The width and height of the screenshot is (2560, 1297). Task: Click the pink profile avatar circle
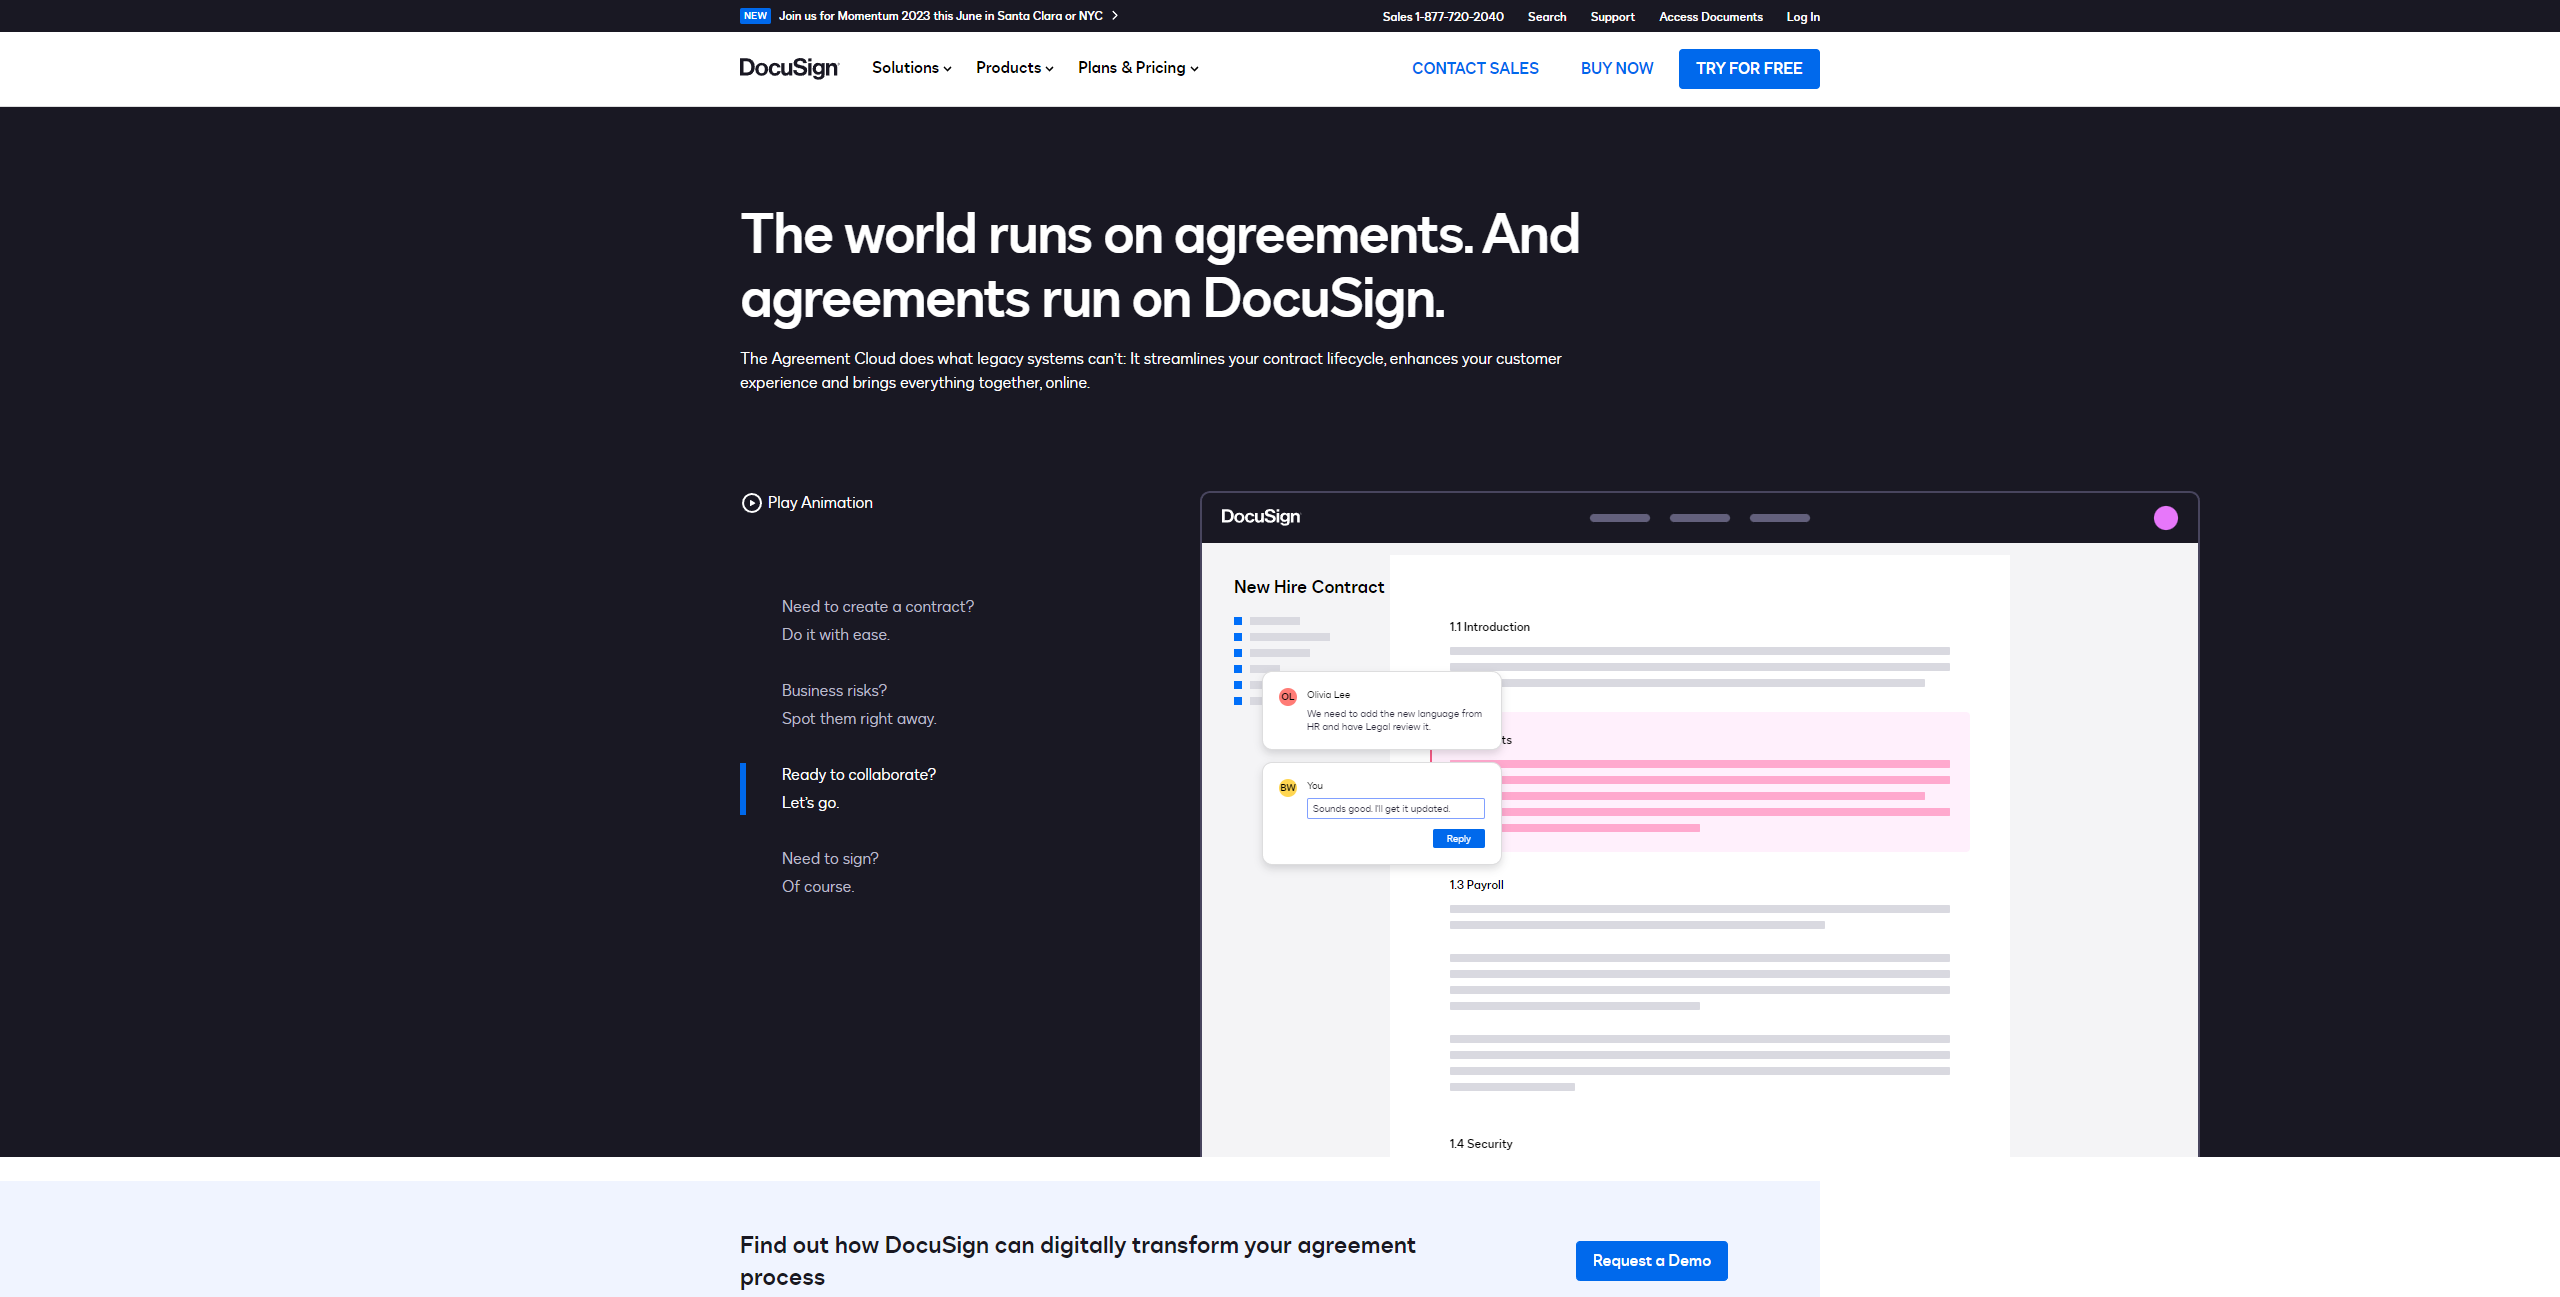[2165, 518]
